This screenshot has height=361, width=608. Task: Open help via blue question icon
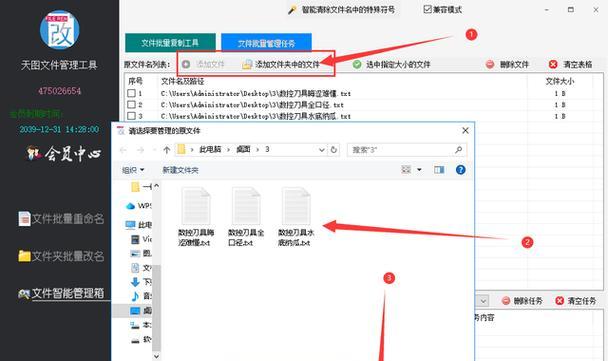460,169
